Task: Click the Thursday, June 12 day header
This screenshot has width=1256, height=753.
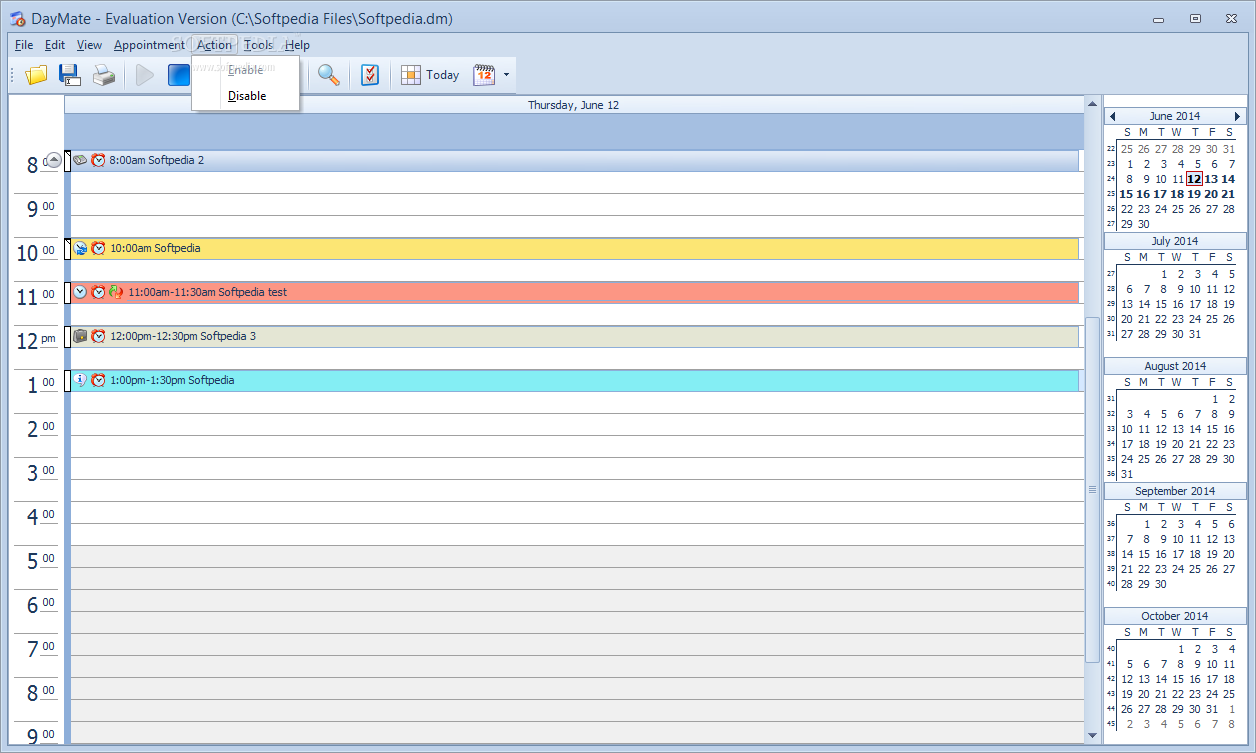Action: 574,105
